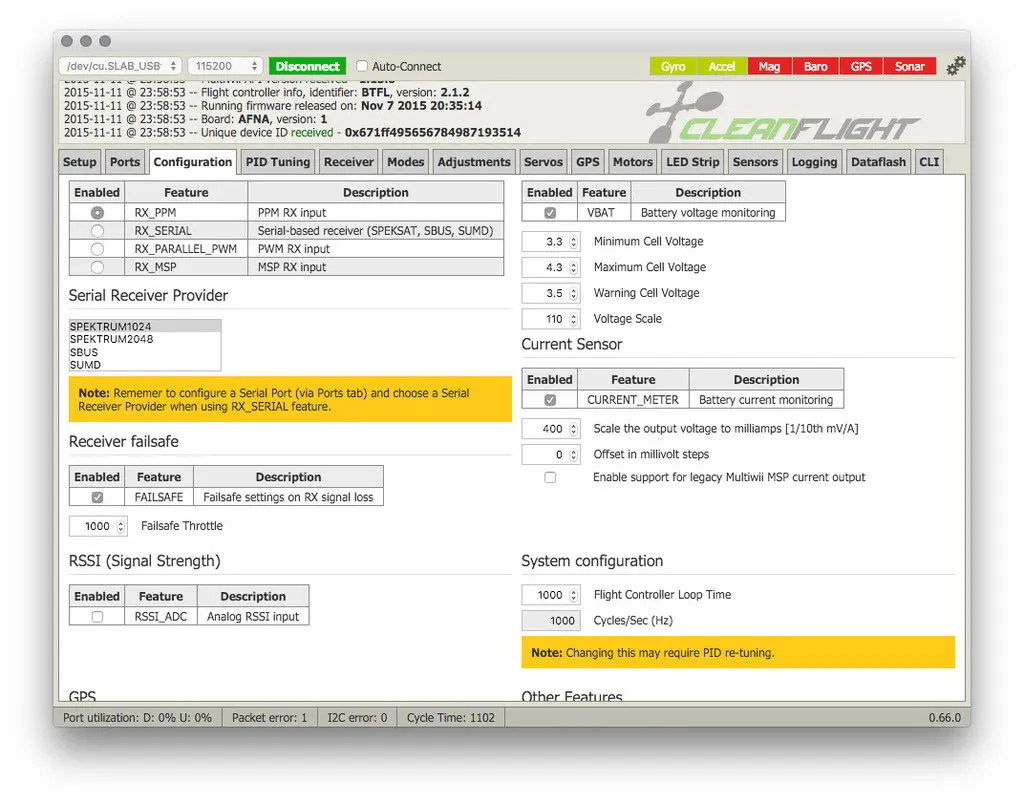Click the Sonar sensor indicator

point(909,67)
